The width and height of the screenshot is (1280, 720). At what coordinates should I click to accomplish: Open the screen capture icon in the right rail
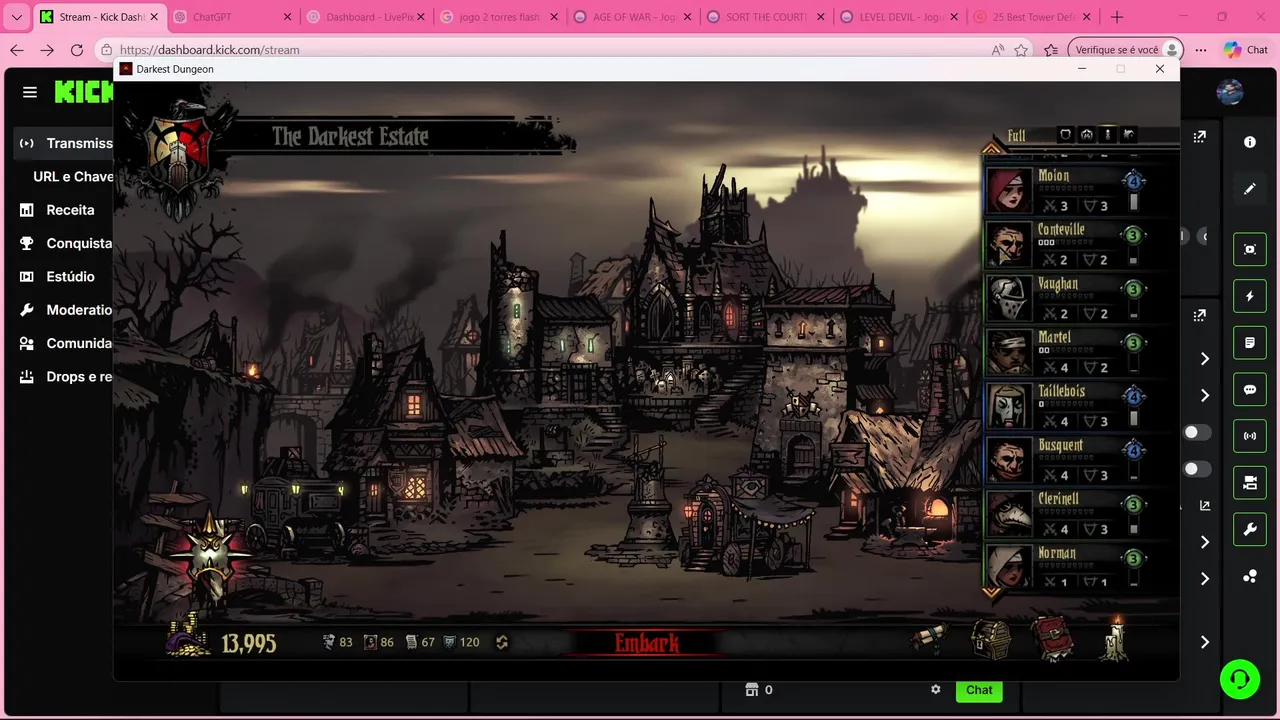coord(1249,249)
